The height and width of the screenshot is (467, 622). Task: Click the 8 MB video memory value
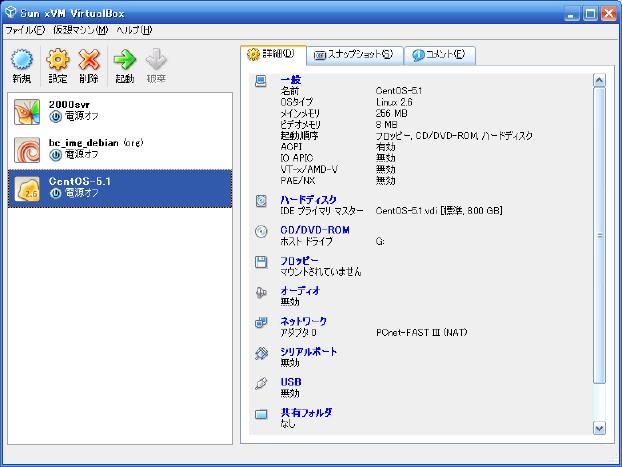tap(386, 125)
